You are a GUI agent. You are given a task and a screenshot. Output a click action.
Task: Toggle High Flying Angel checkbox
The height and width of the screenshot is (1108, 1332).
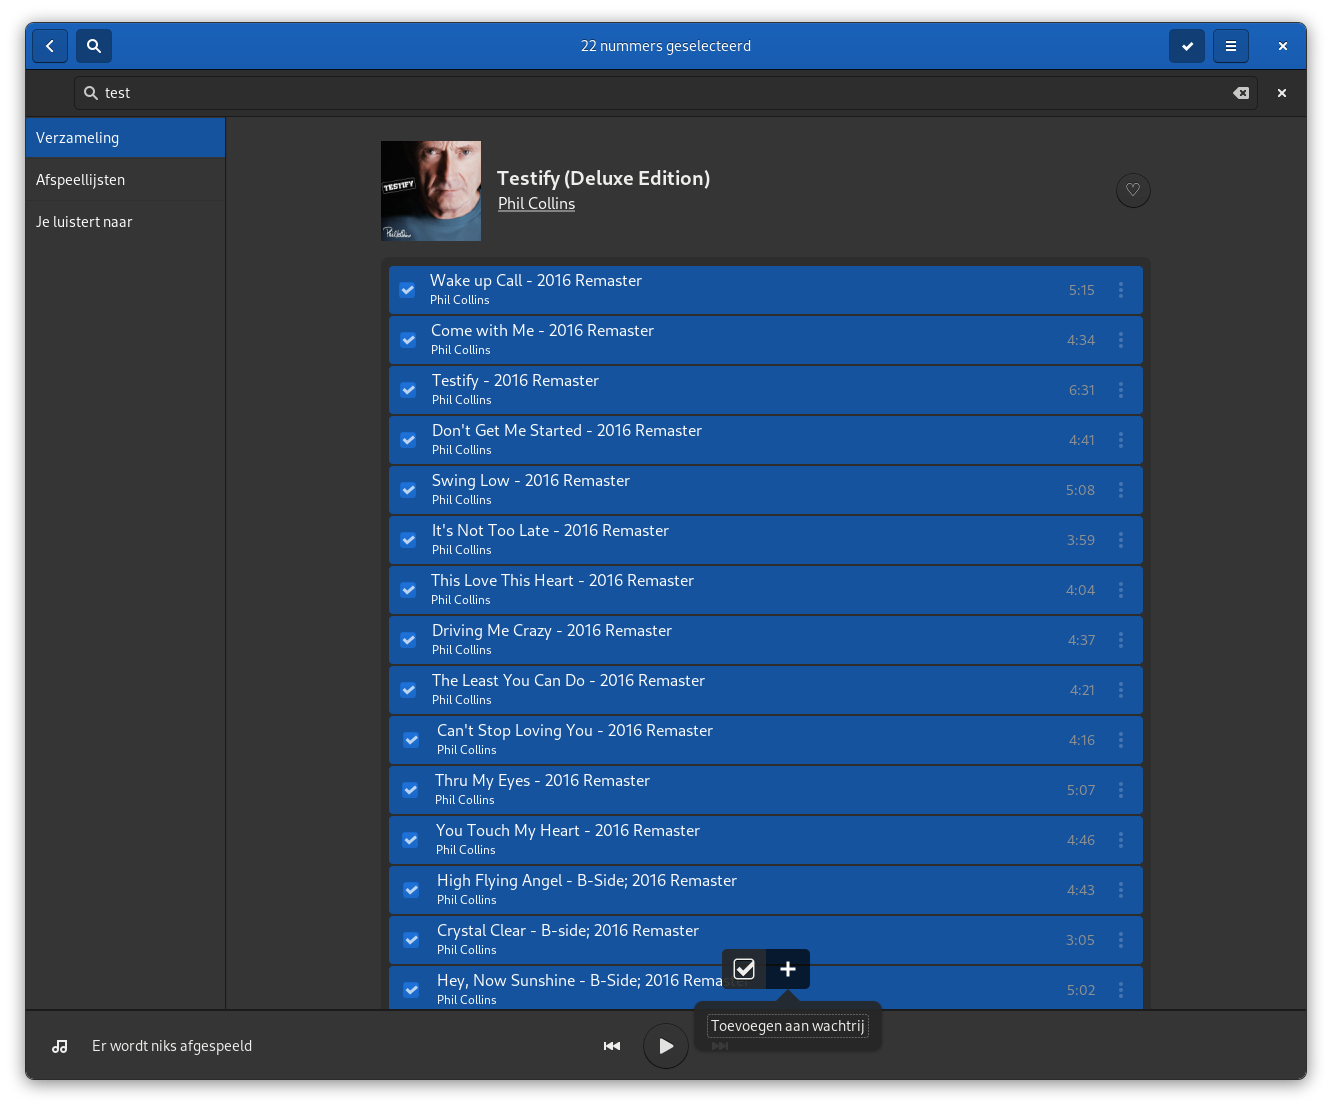coord(411,890)
